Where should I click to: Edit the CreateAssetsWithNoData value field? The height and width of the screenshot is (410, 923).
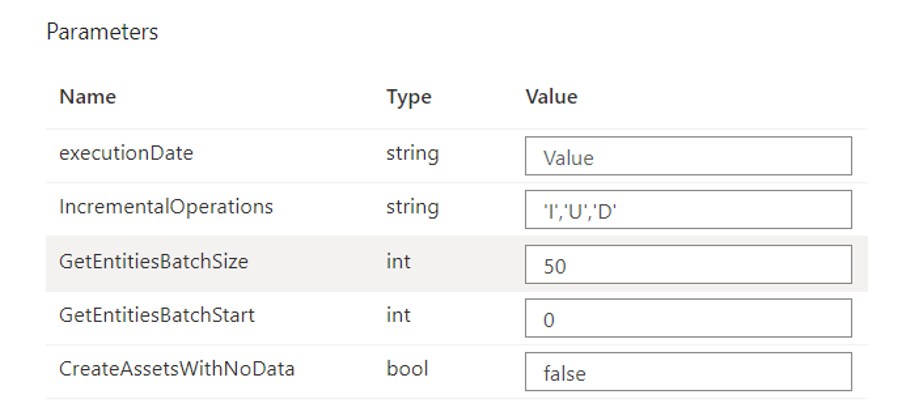pyautogui.click(x=688, y=372)
